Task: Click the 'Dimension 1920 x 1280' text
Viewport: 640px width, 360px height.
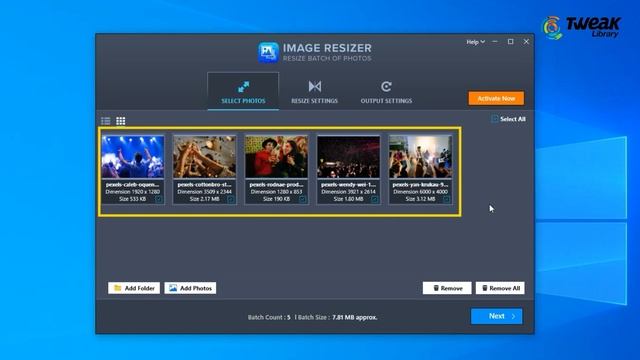Action: click(133, 192)
